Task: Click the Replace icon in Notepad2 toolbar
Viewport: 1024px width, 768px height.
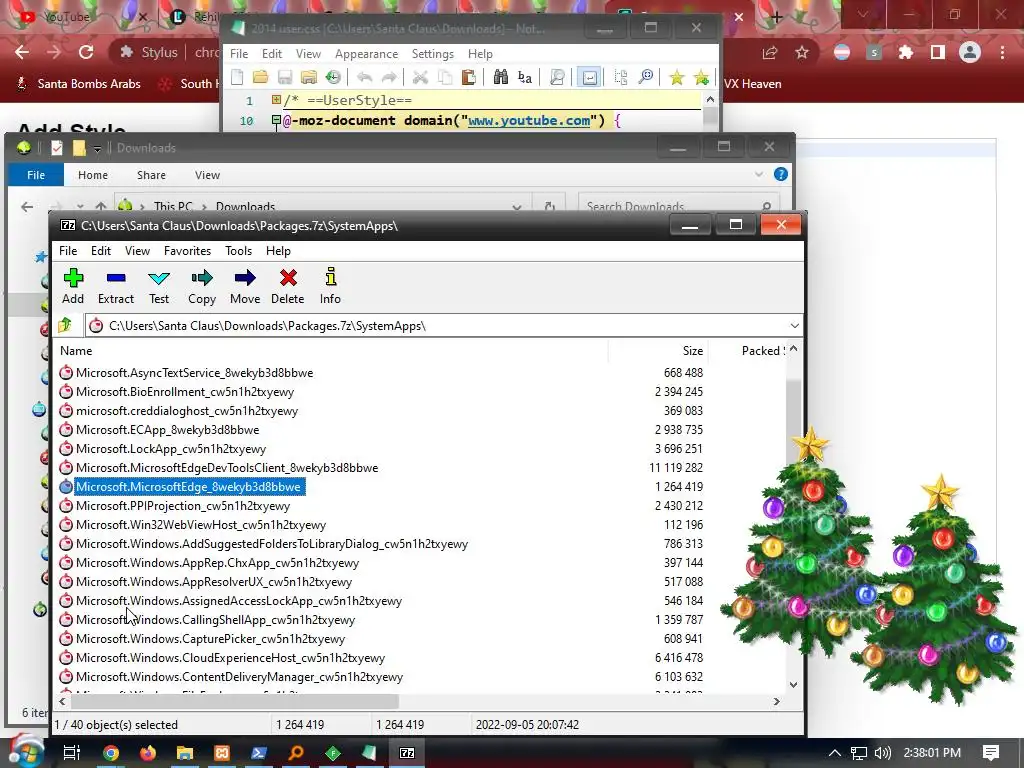Action: 524,78
